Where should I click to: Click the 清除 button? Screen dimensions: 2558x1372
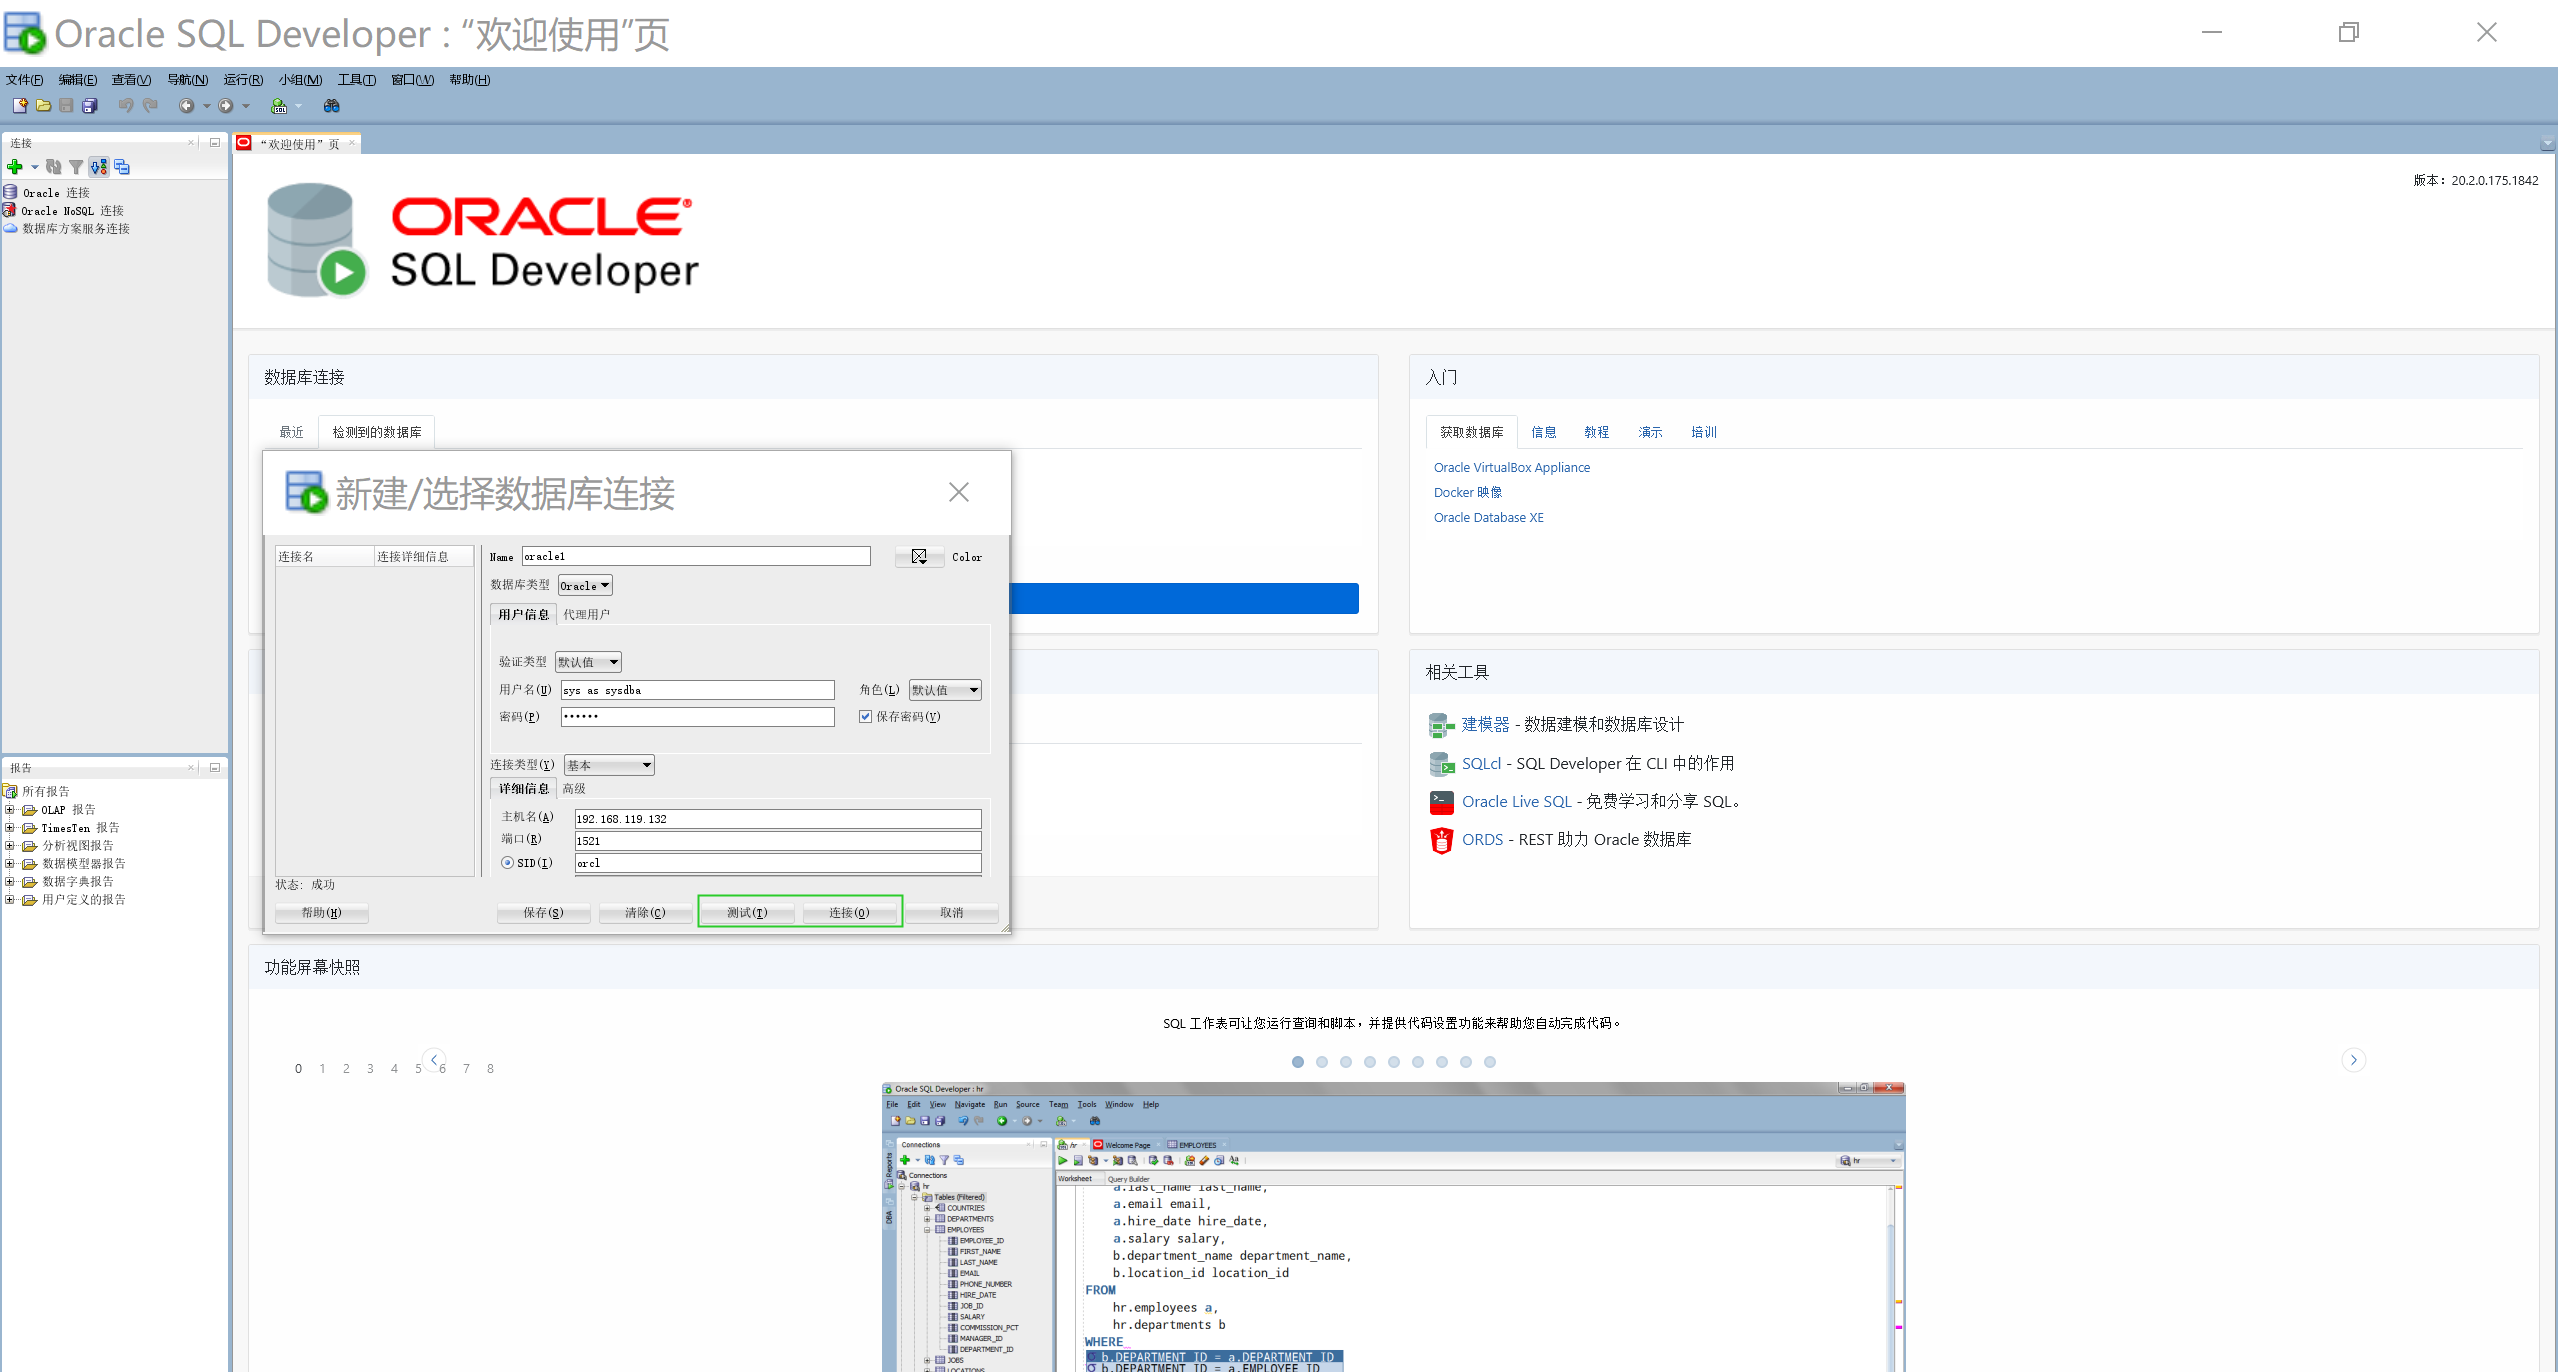click(645, 912)
